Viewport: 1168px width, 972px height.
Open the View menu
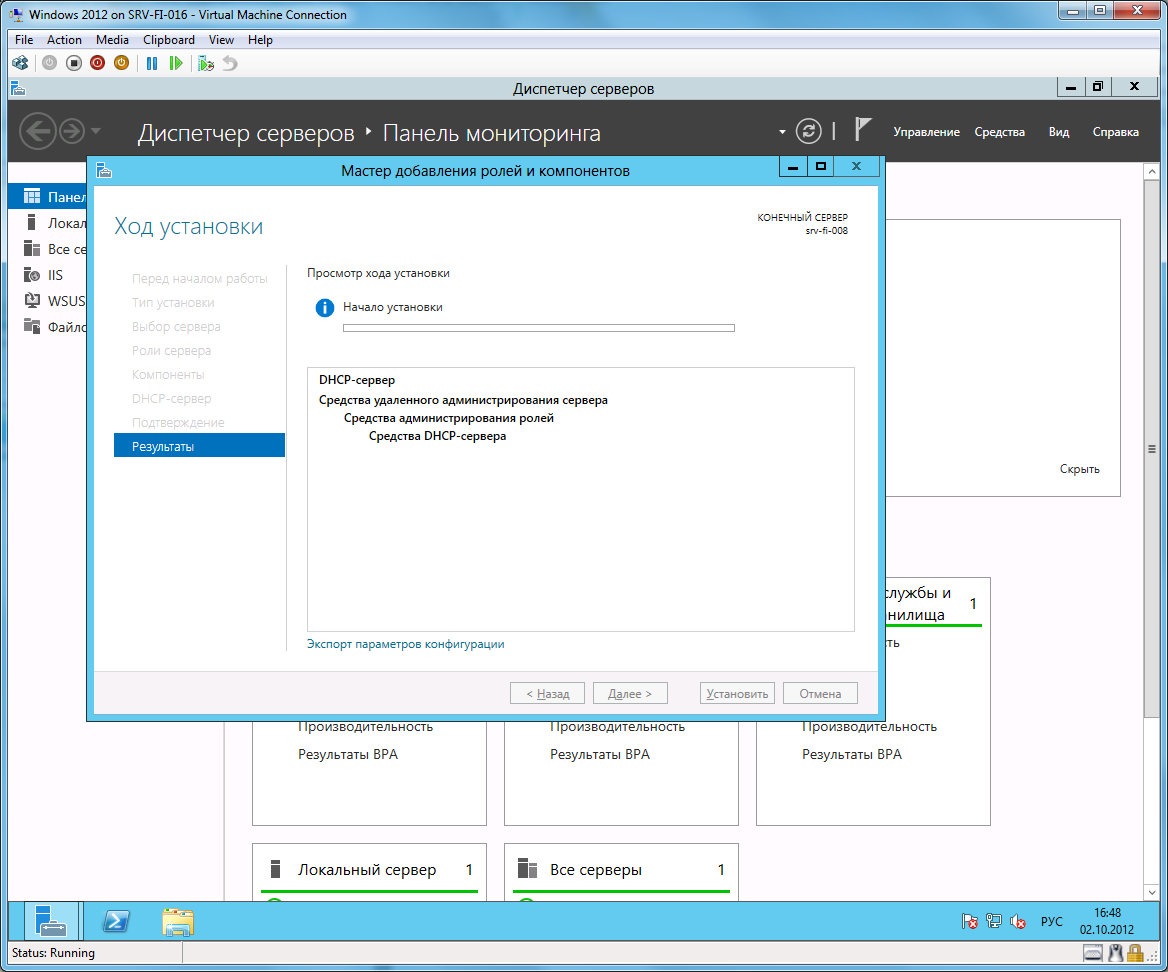pos(220,39)
